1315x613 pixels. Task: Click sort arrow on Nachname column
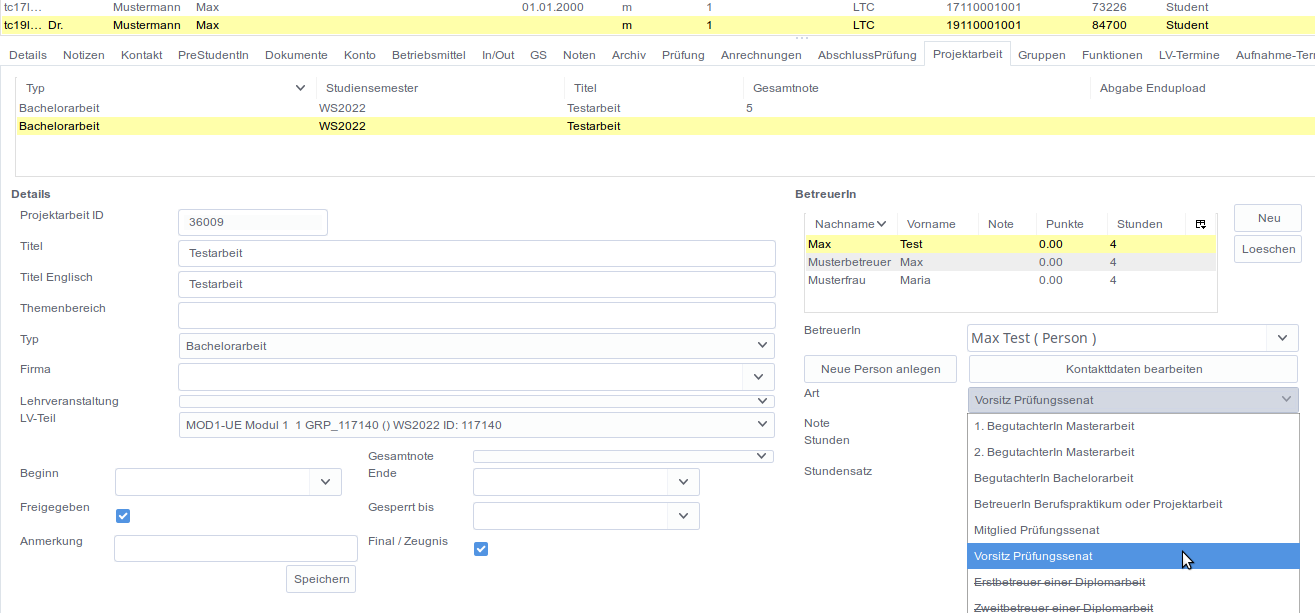pyautogui.click(x=882, y=224)
